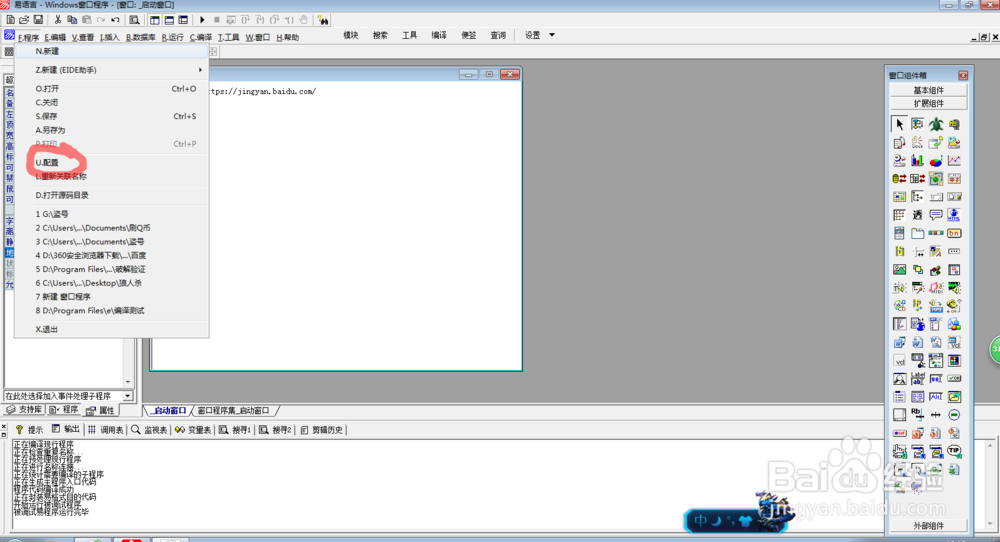Switch to the 监视表 tab
Image resolution: width=1000 pixels, height=542 pixels.
(149, 430)
